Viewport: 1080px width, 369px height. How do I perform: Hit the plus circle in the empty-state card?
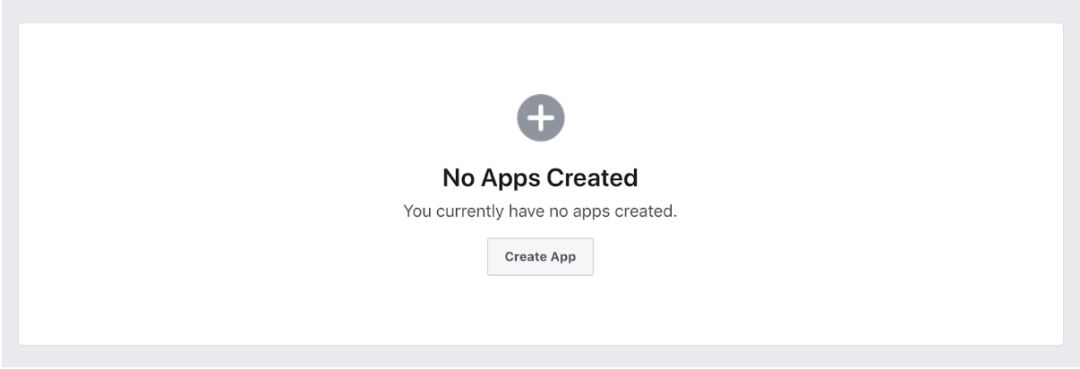541,118
